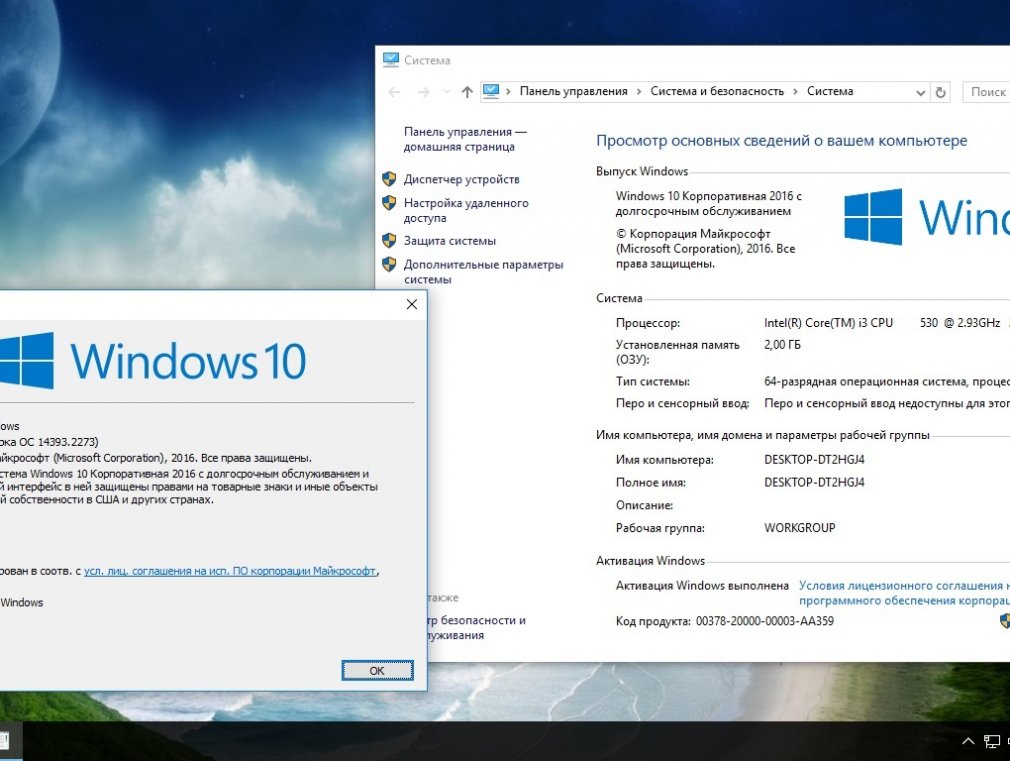This screenshot has width=1010, height=761.
Task: Go up one level in Control Panel
Action: (467, 92)
